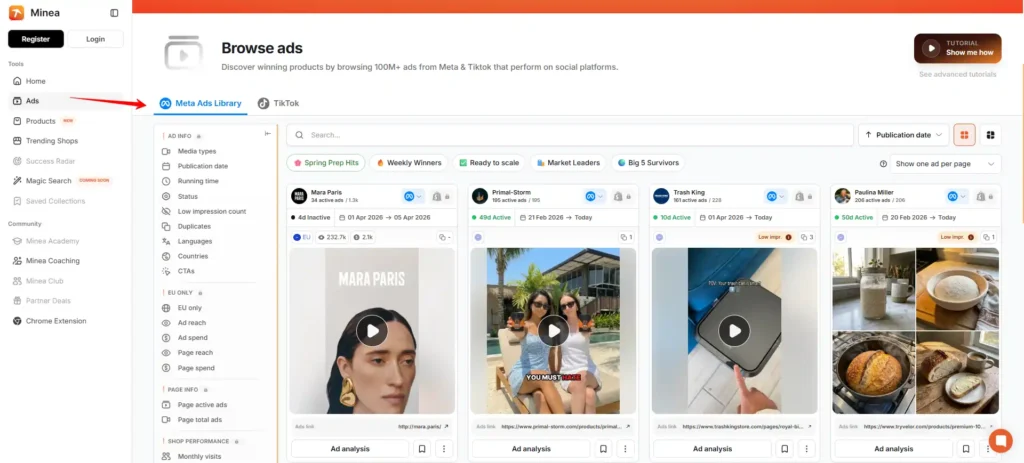Toggle the Spring Prep Hits filter chip

(x=325, y=162)
